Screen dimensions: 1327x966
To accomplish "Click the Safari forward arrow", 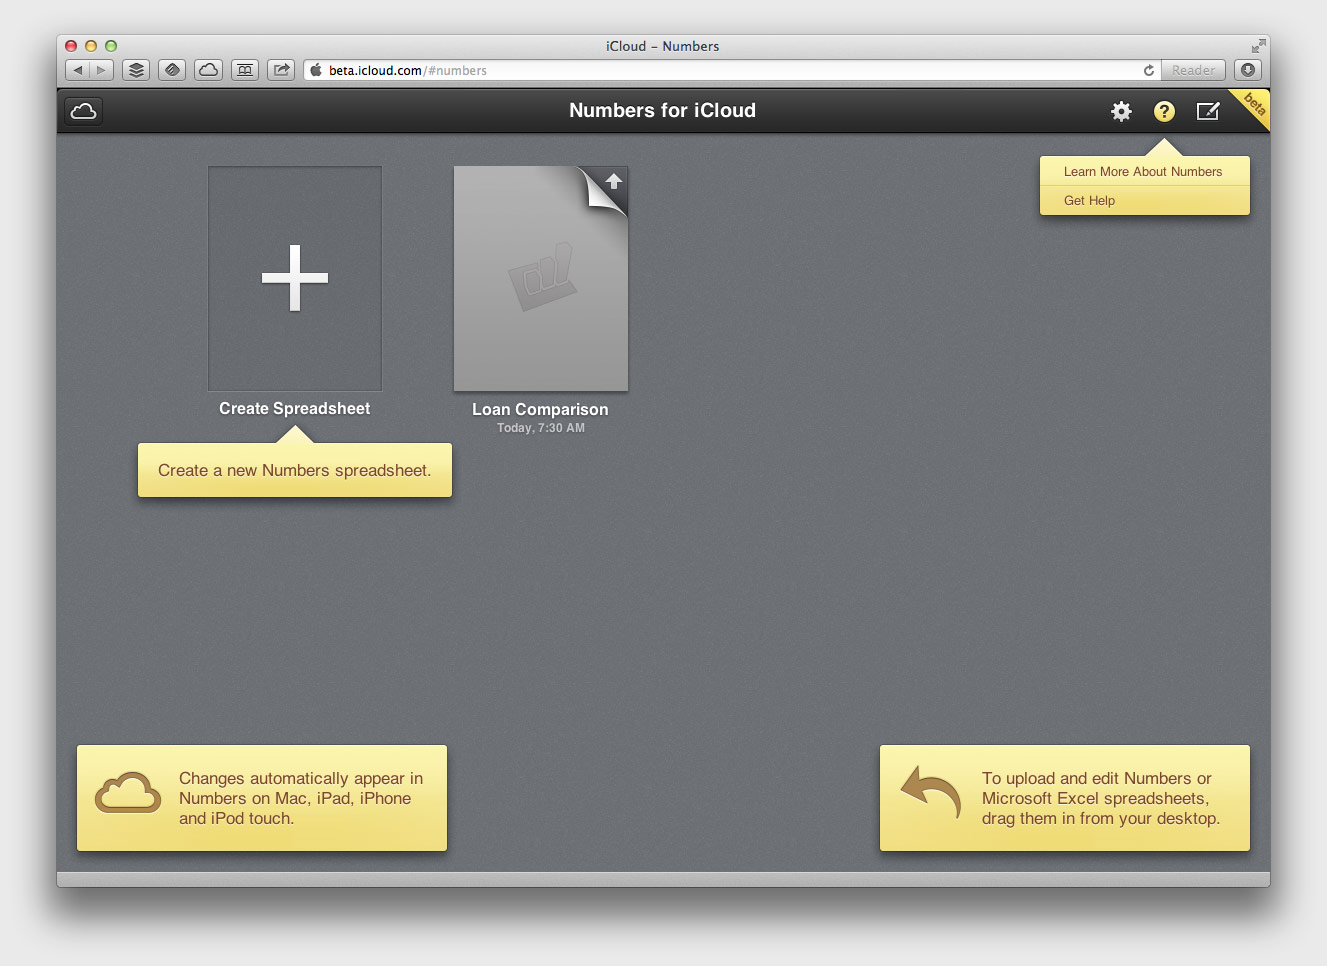I will pos(101,70).
